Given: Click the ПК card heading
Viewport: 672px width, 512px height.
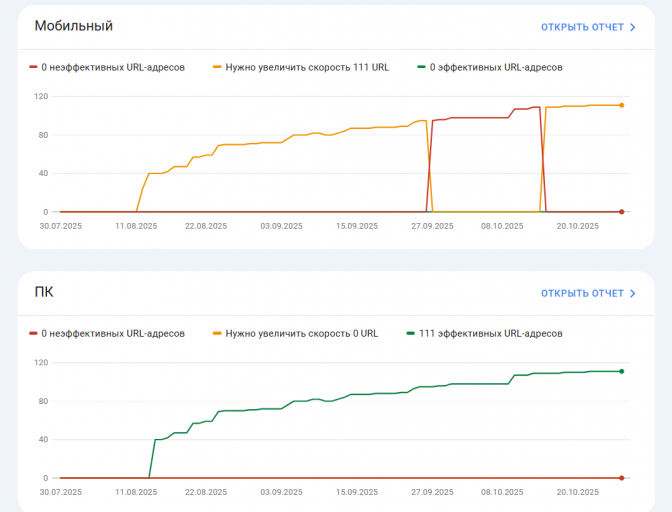Looking at the screenshot, I should point(44,292).
